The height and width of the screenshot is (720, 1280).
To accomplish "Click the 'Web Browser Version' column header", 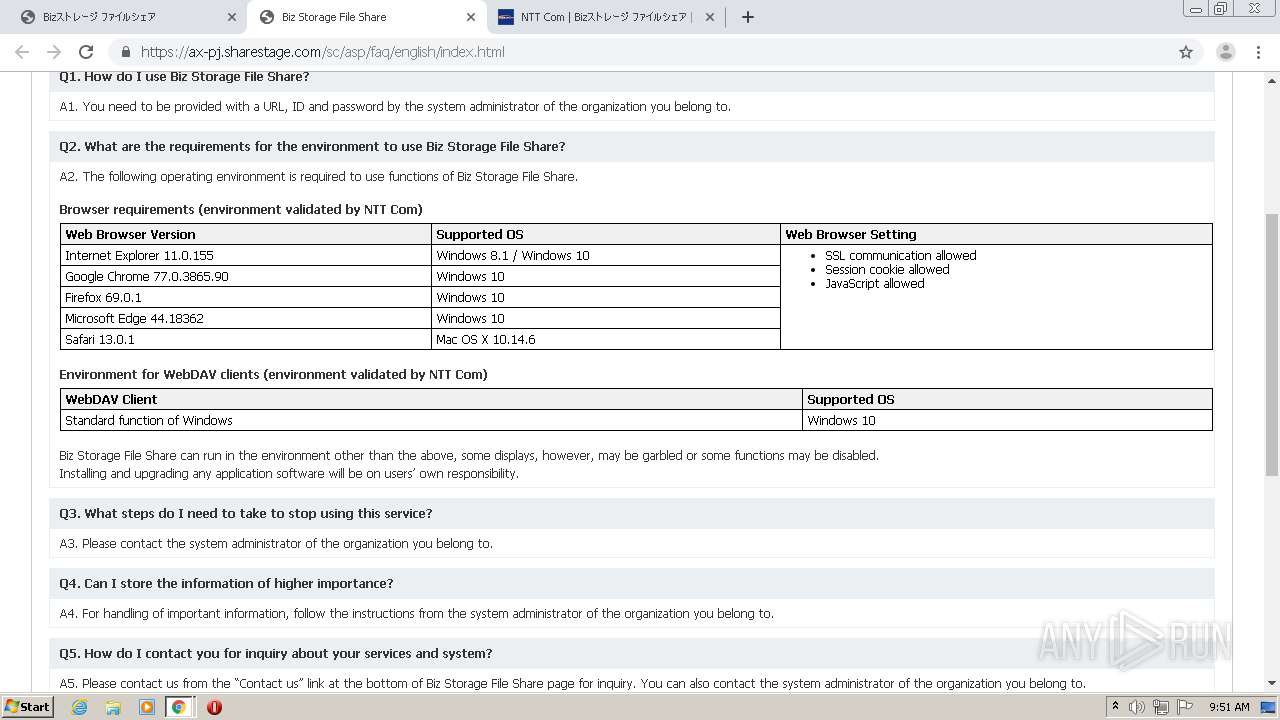I will coord(246,235).
